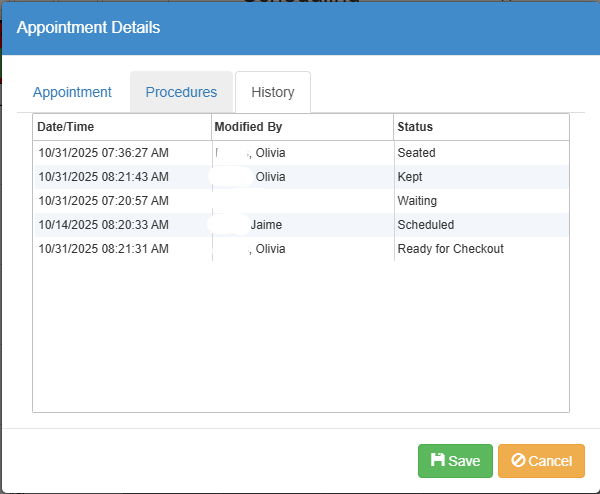Viewport: 600px width, 494px height.
Task: Open the Procedures tab
Action: (181, 92)
